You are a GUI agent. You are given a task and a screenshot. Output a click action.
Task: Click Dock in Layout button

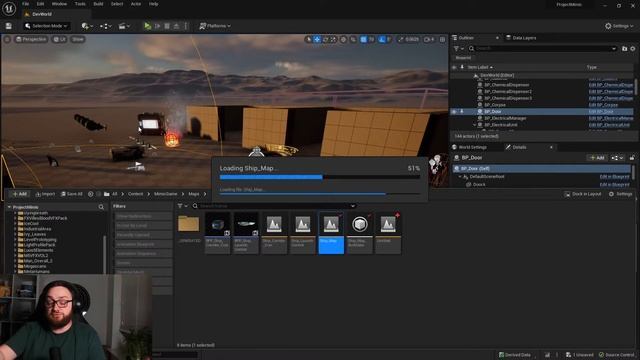pos(582,194)
